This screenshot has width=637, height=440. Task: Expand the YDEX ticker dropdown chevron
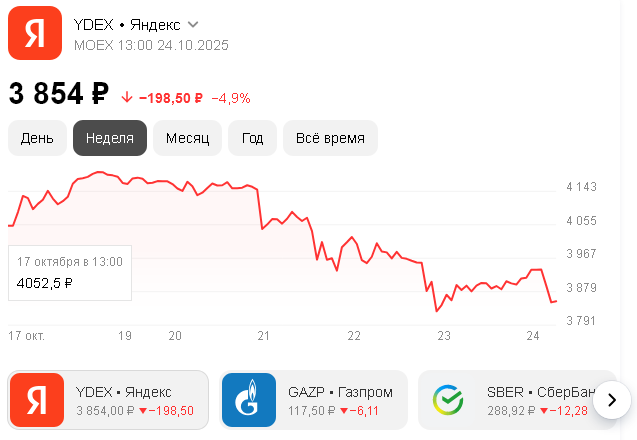point(193,24)
